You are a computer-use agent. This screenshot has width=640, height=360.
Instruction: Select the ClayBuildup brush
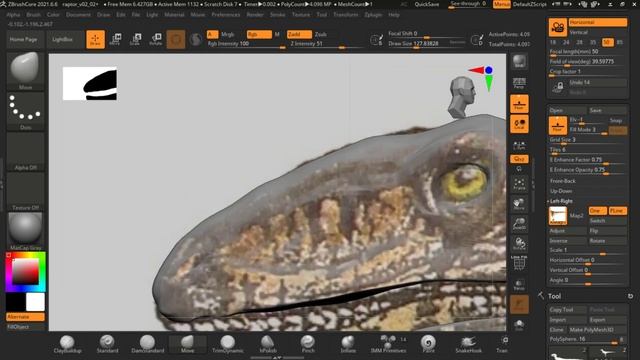tap(67, 344)
